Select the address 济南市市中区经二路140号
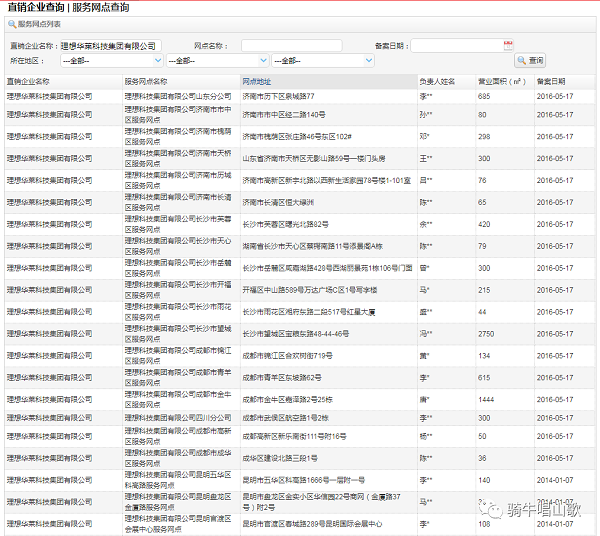The height and width of the screenshot is (536, 600). tap(284, 114)
